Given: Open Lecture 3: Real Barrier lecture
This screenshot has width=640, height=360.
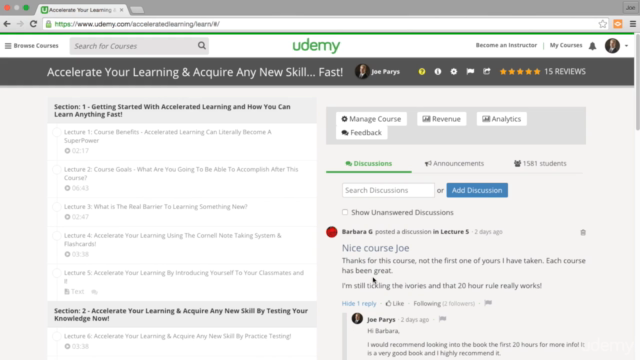Looking at the screenshot, I should (x=156, y=207).
